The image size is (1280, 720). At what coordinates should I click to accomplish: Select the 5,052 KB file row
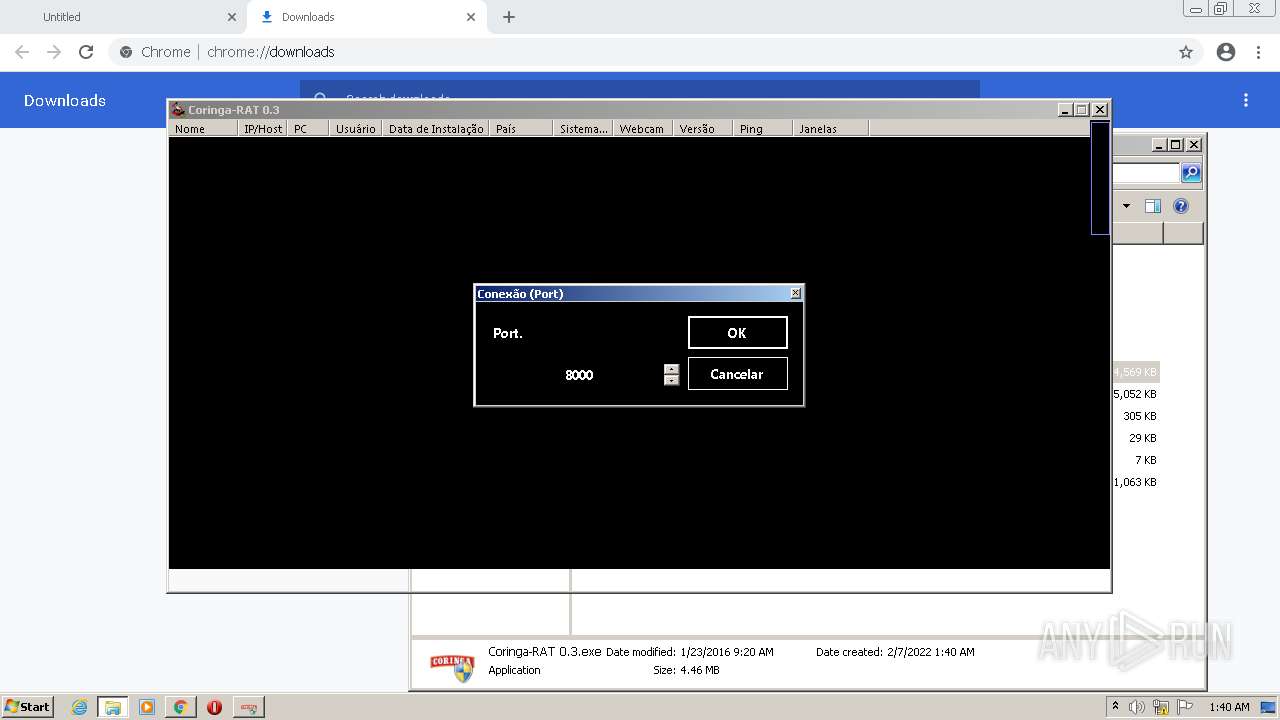point(1135,394)
